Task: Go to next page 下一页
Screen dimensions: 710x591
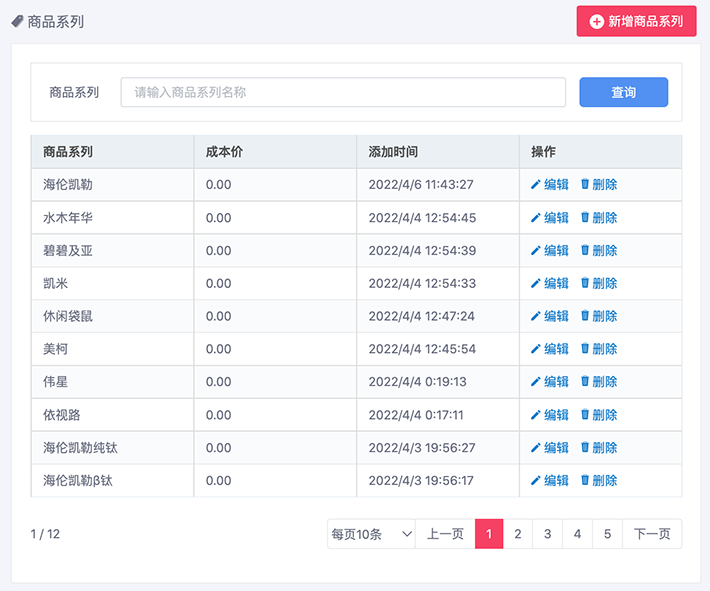Action: [x=652, y=534]
